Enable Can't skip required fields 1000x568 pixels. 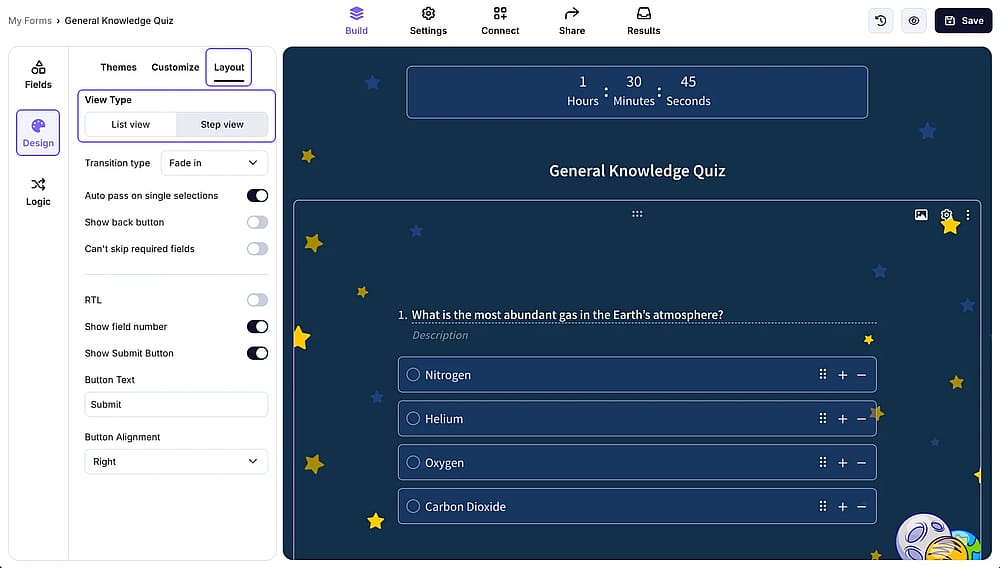pos(257,249)
